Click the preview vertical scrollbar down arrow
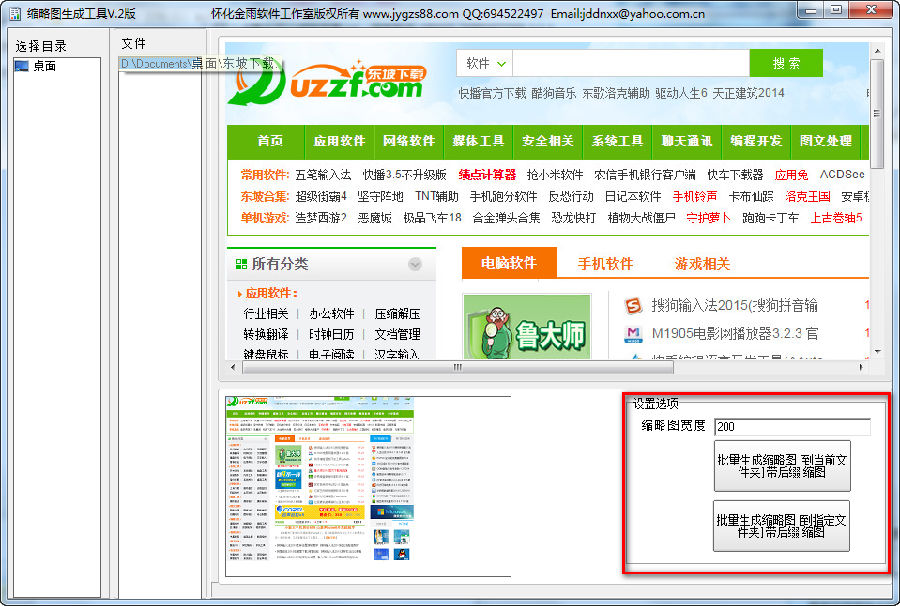 coord(876,351)
